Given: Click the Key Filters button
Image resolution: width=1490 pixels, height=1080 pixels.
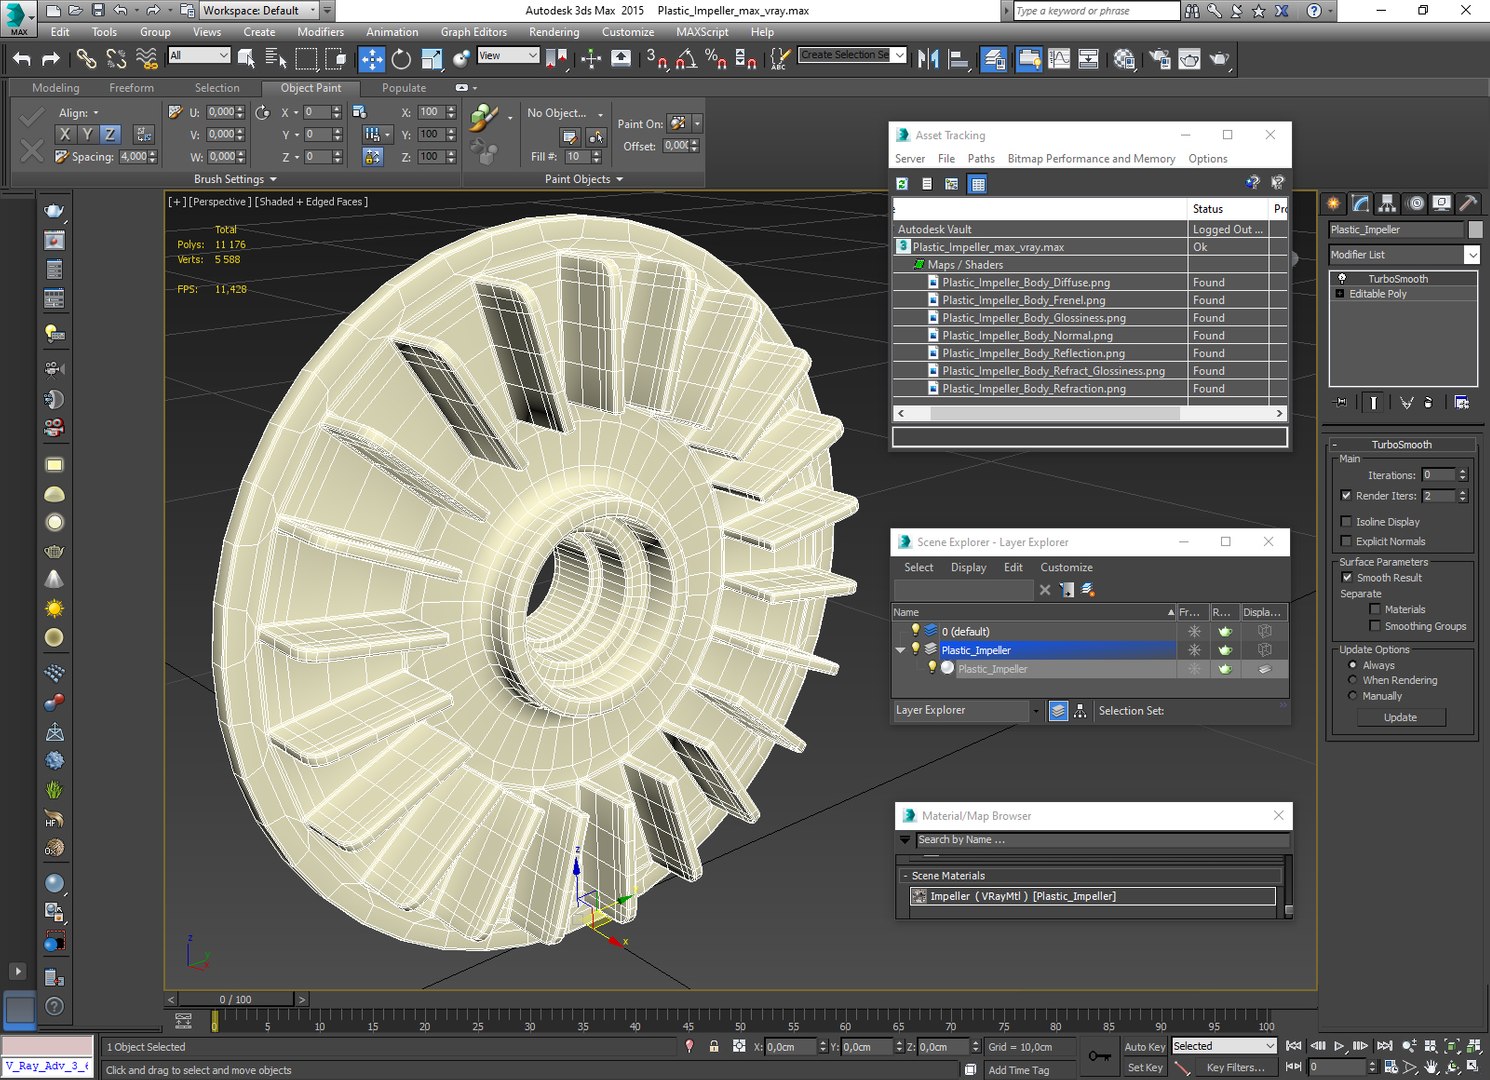Looking at the screenshot, I should (1235, 1068).
